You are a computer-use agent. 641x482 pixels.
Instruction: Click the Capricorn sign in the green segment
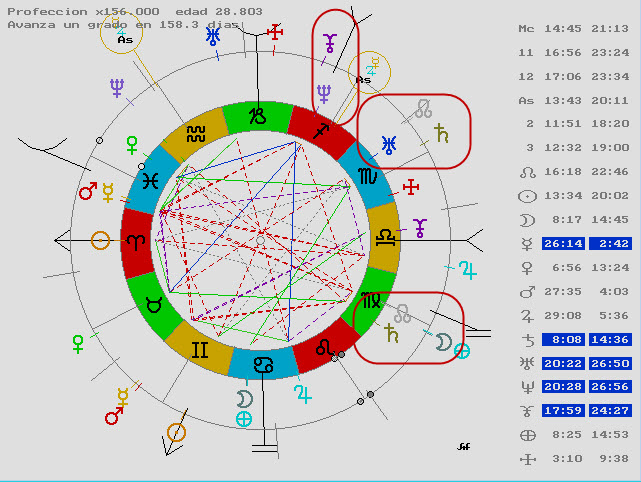coord(259,116)
